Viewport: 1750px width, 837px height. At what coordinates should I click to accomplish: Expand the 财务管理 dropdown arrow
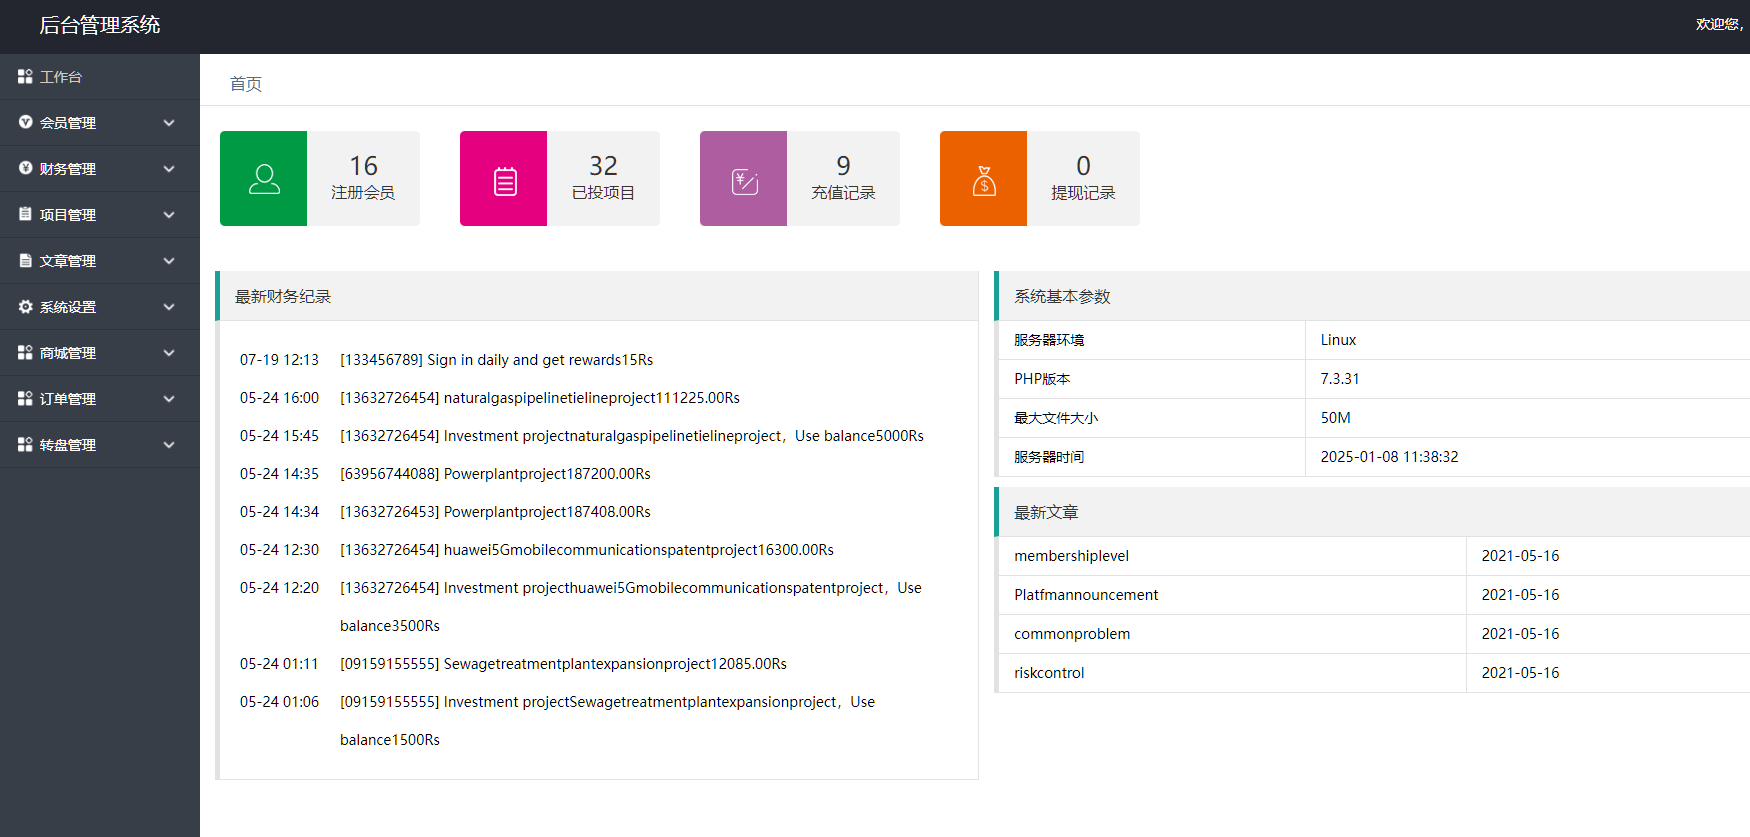(169, 169)
